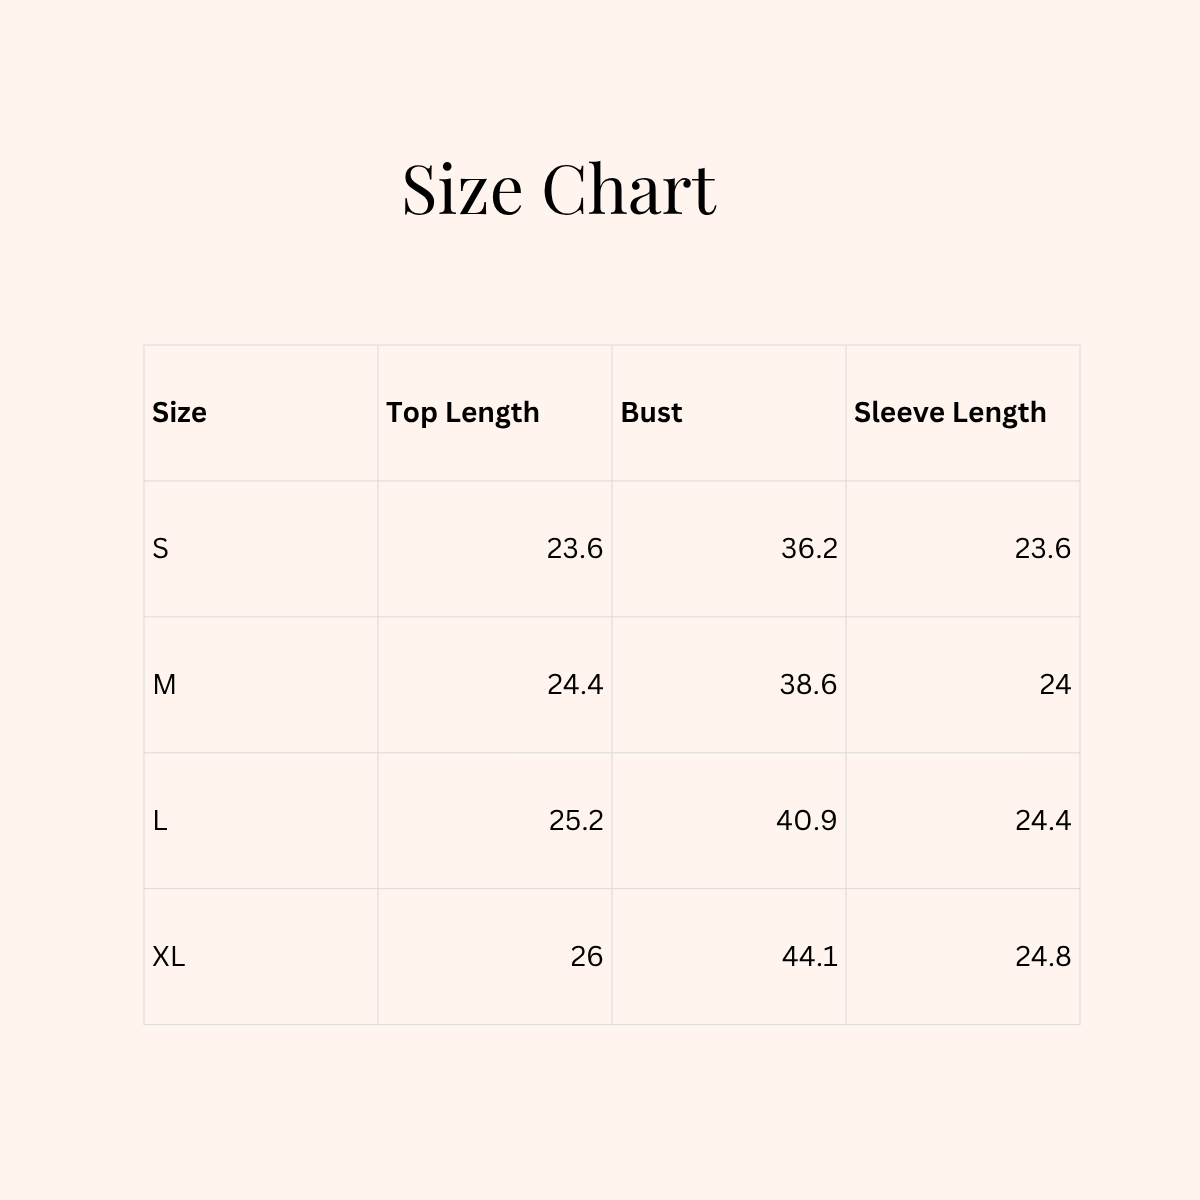The height and width of the screenshot is (1200, 1200).
Task: Select the "Size" column header
Action: point(180,412)
